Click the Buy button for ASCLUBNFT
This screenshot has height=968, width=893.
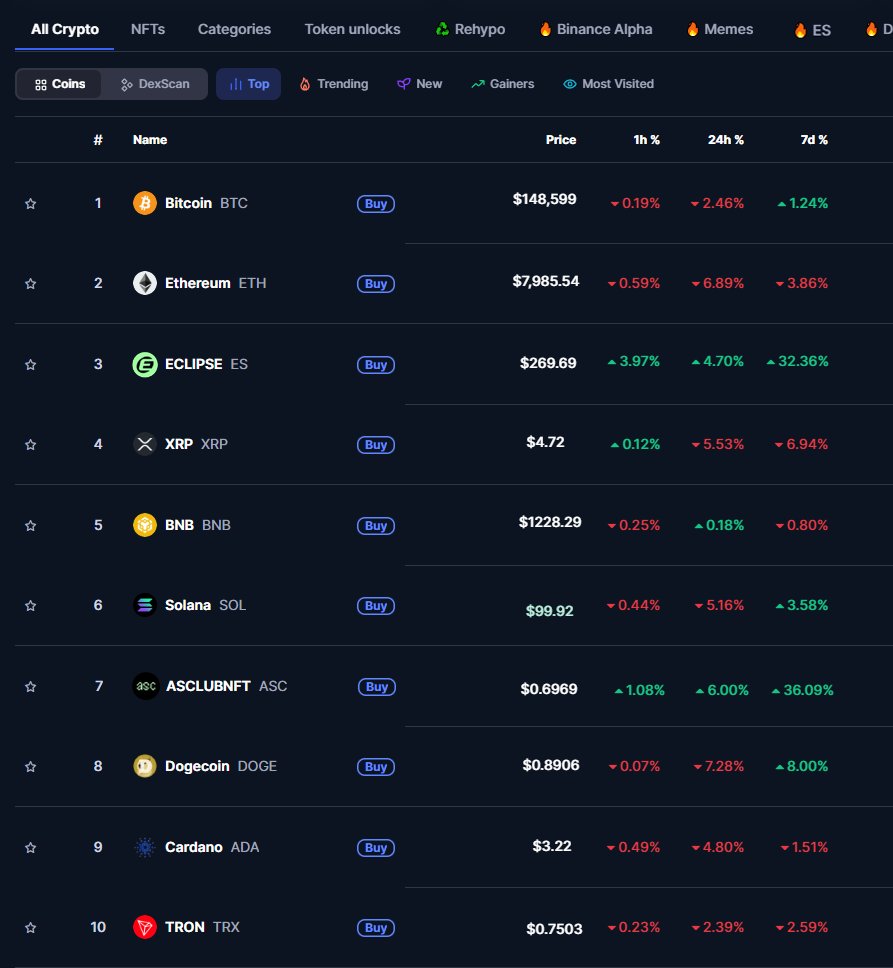[377, 687]
